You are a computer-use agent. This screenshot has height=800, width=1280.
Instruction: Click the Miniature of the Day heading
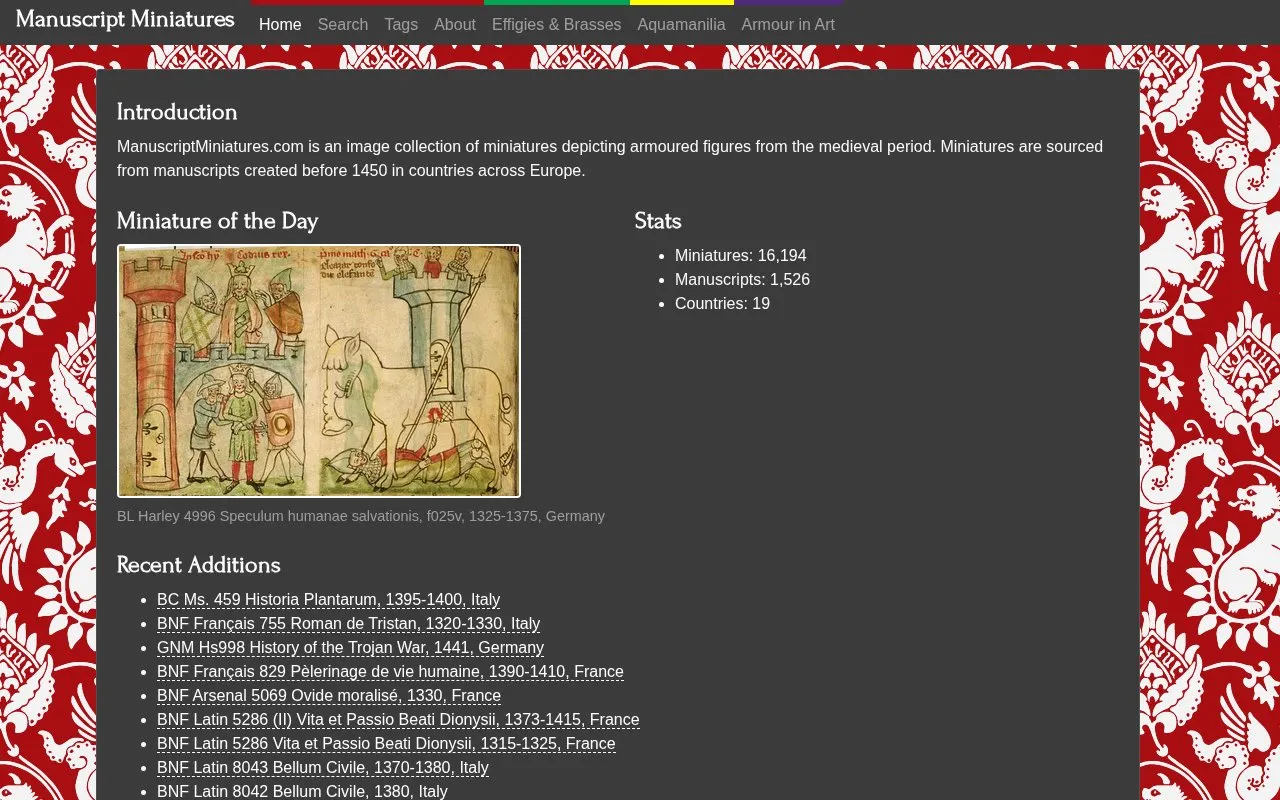(217, 221)
